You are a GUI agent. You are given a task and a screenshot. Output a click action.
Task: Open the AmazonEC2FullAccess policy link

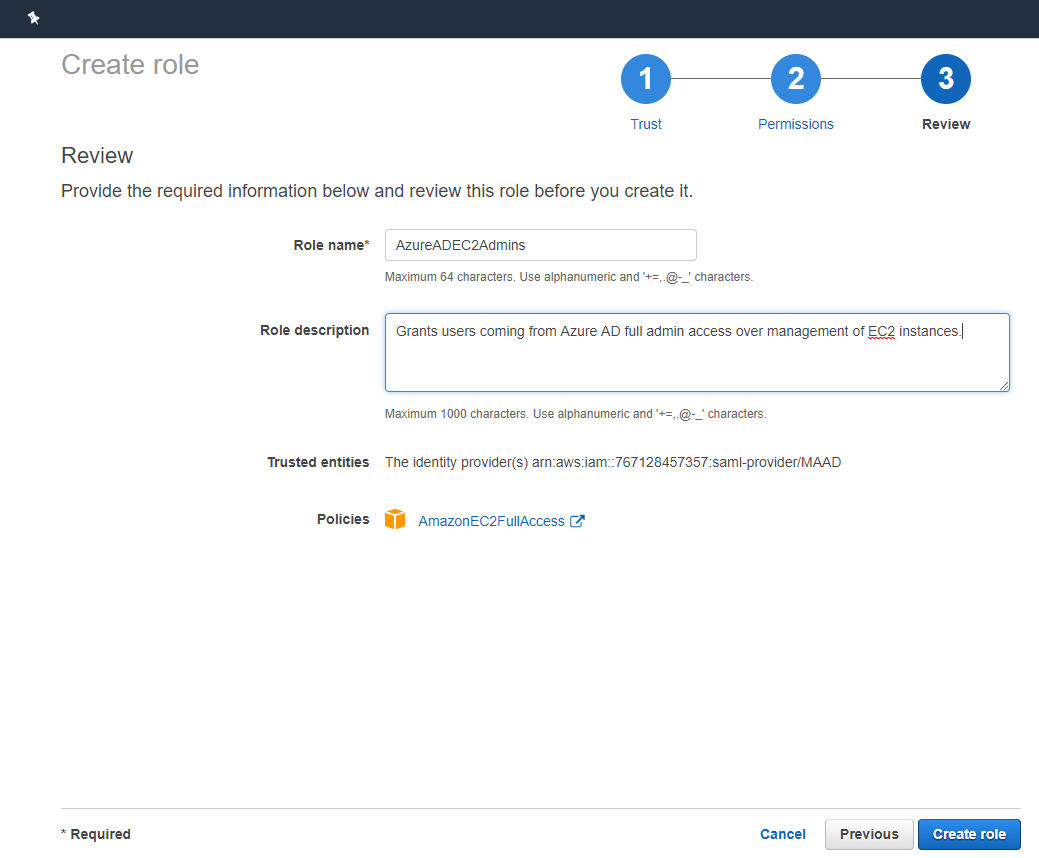(x=491, y=521)
